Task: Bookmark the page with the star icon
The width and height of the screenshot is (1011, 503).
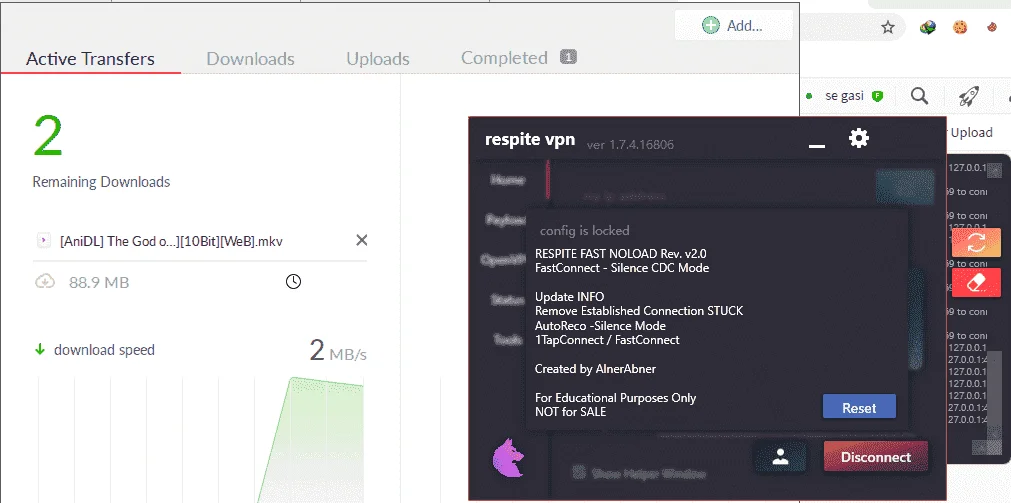Action: pos(888,27)
